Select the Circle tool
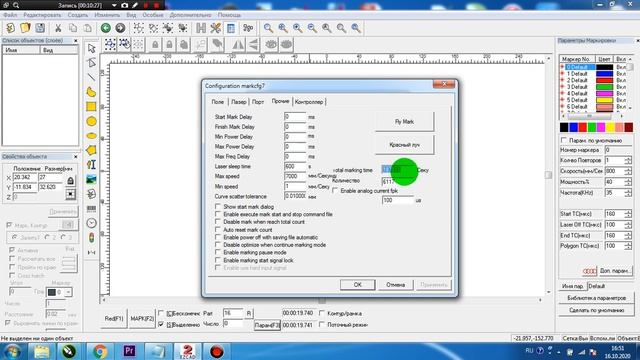 pos(91,121)
